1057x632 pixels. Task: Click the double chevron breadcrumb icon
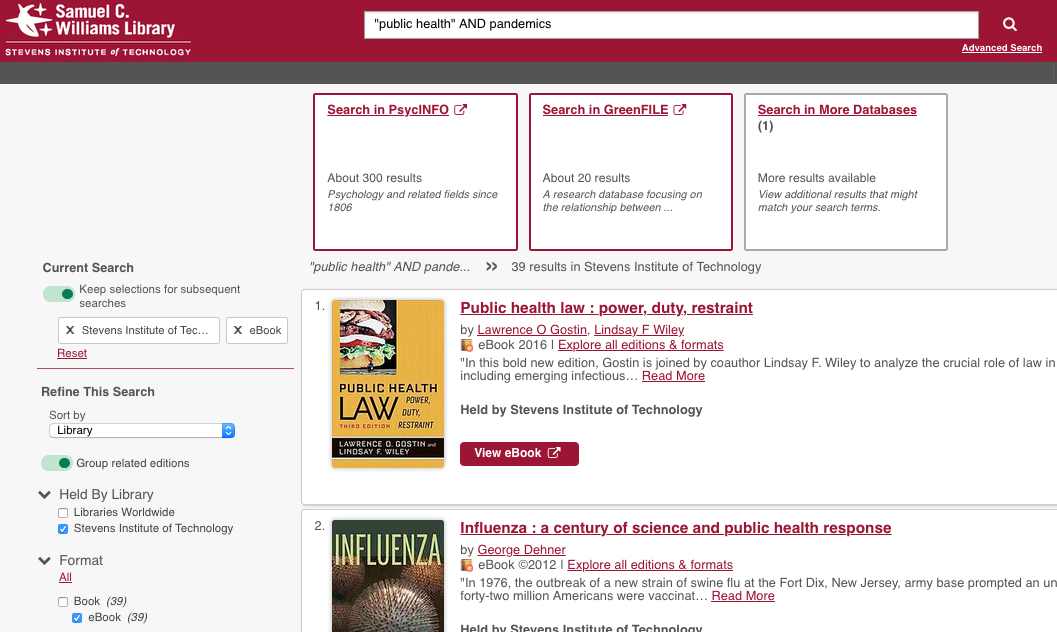[491, 267]
